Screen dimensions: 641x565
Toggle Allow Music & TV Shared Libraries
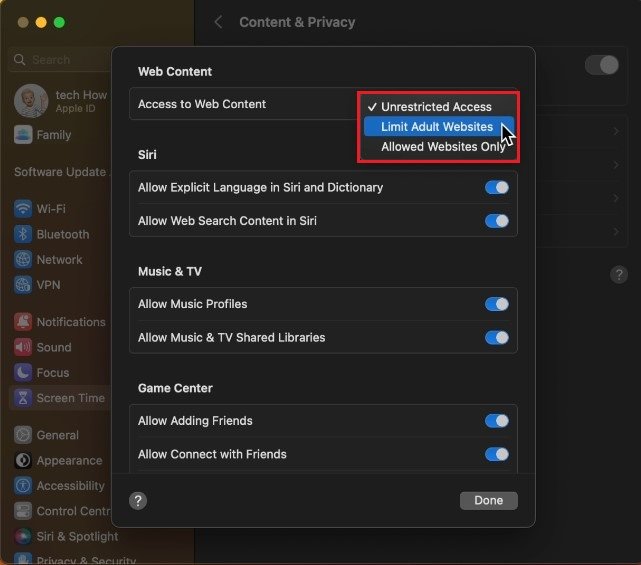[x=497, y=338]
